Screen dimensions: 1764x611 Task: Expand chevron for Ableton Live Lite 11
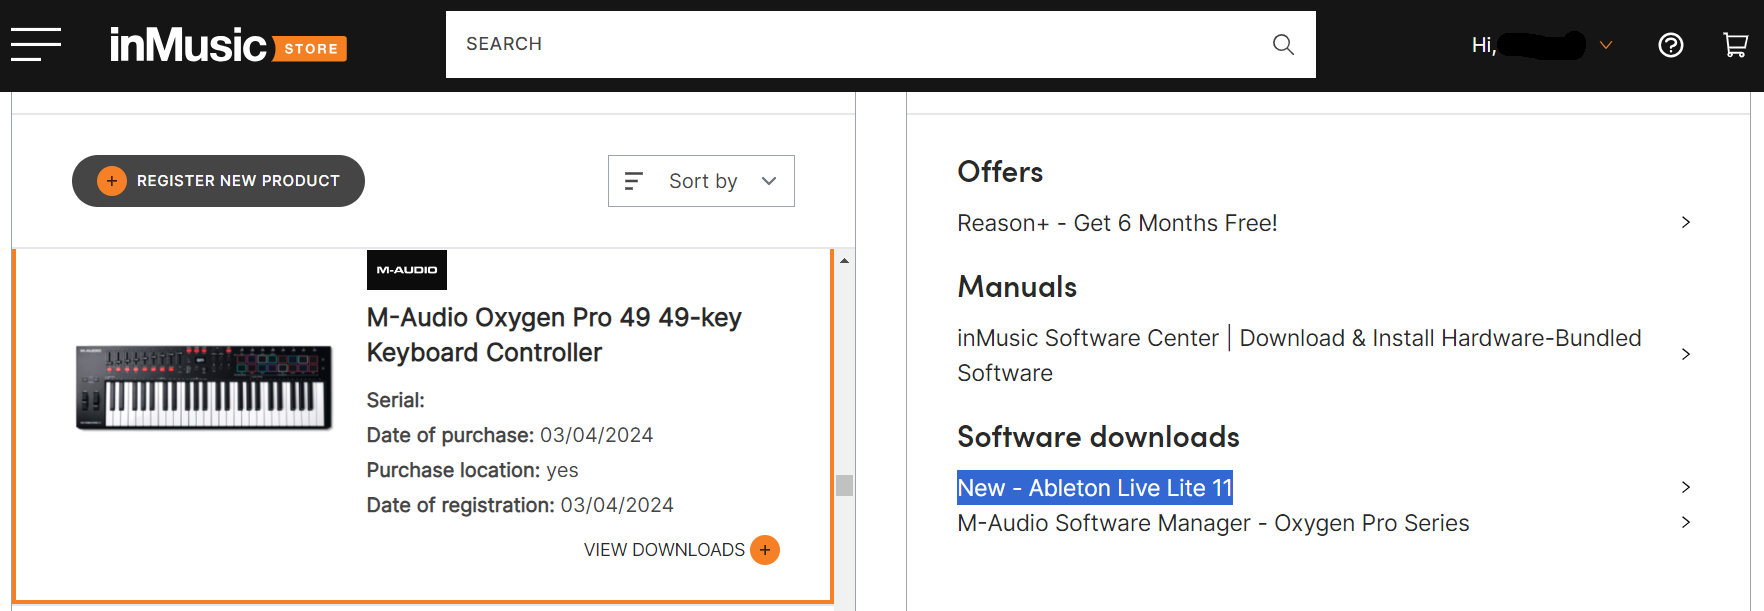[1686, 487]
